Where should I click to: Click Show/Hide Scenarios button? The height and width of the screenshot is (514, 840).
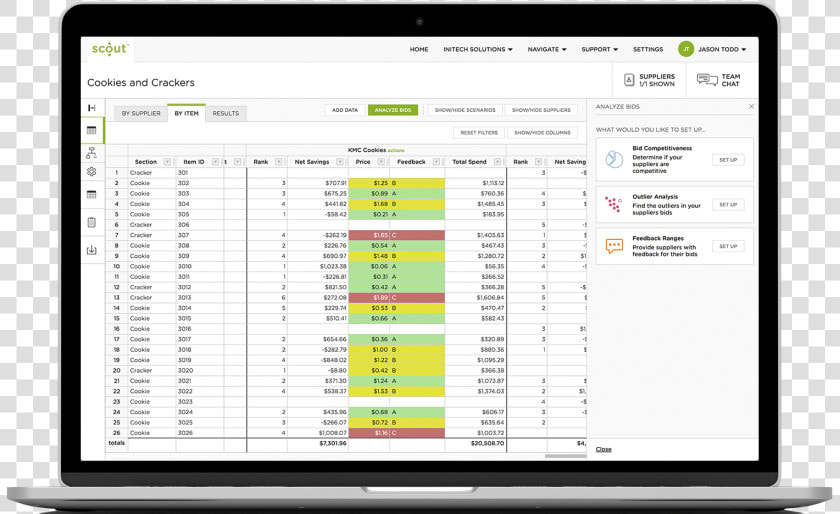(465, 110)
